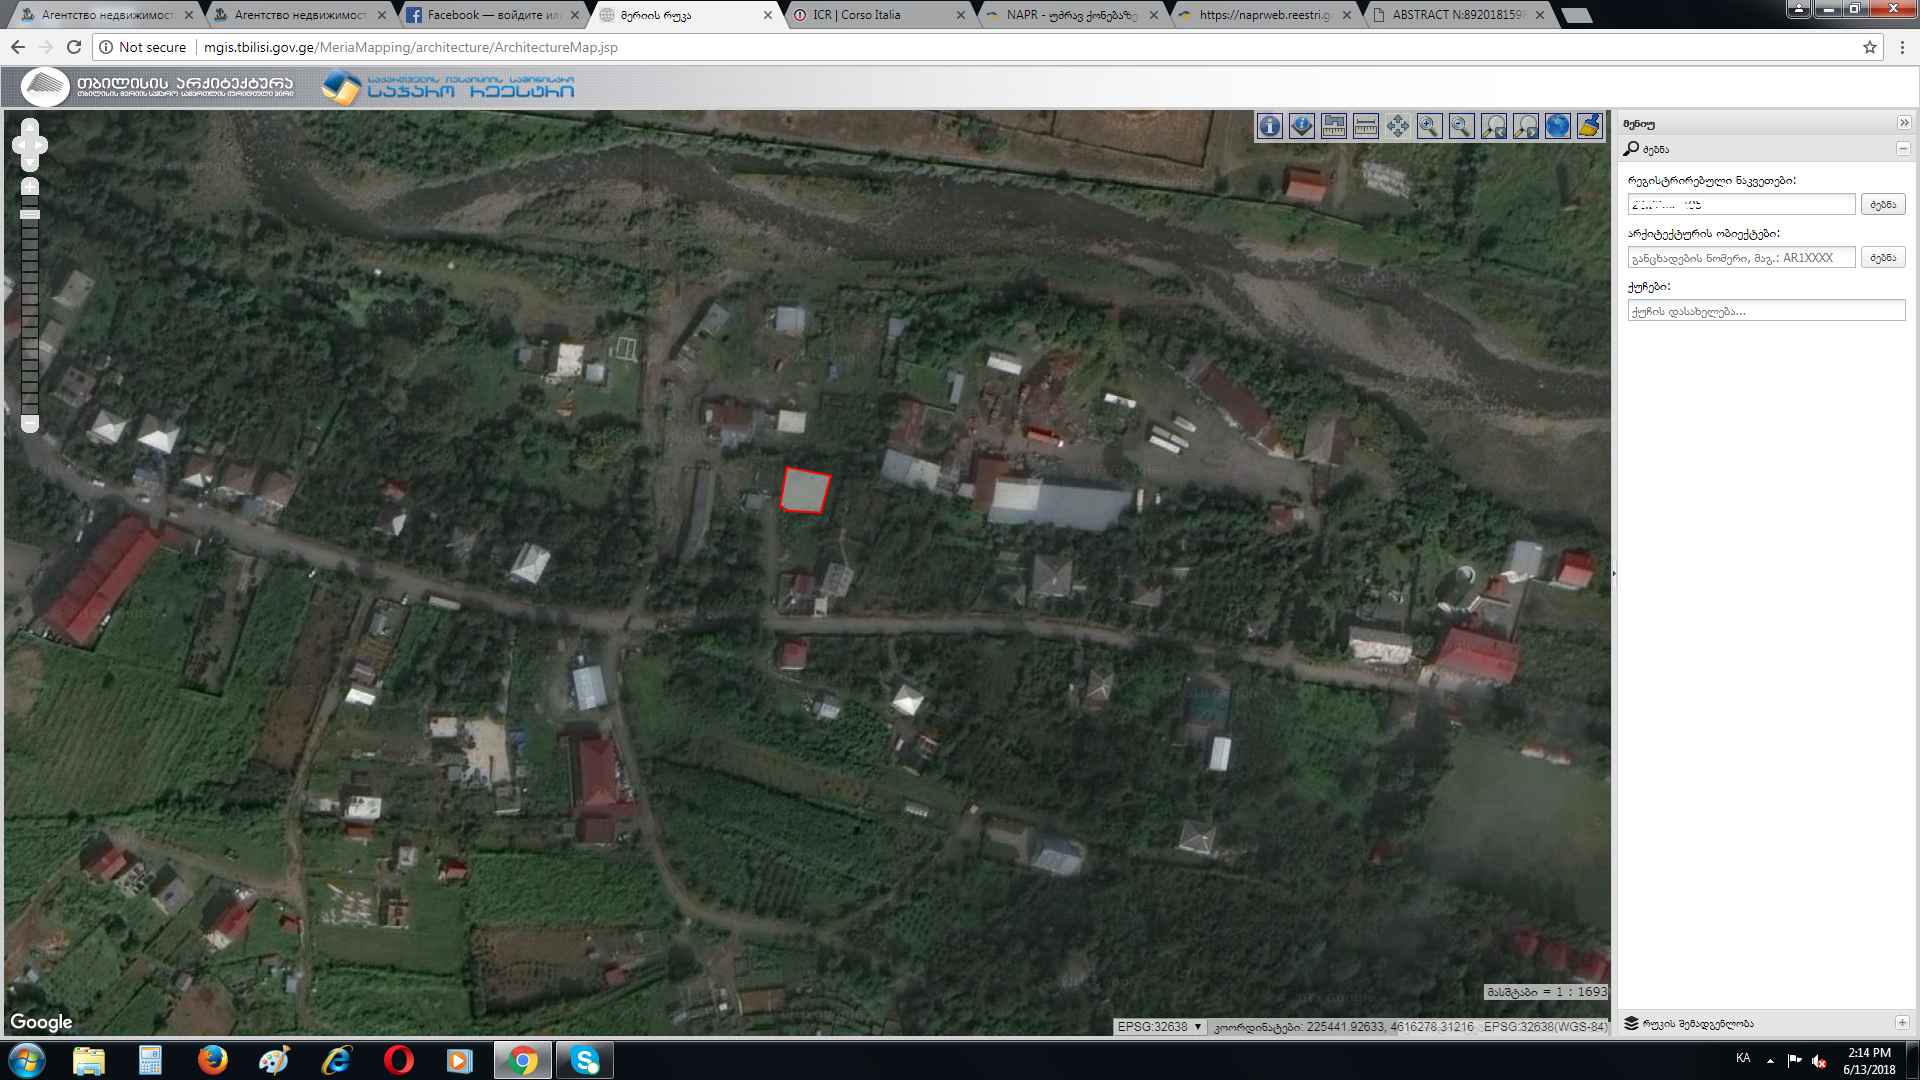Viewport: 1920px width, 1080px height.
Task: Click the red outlined parcel on map
Action: 805,491
